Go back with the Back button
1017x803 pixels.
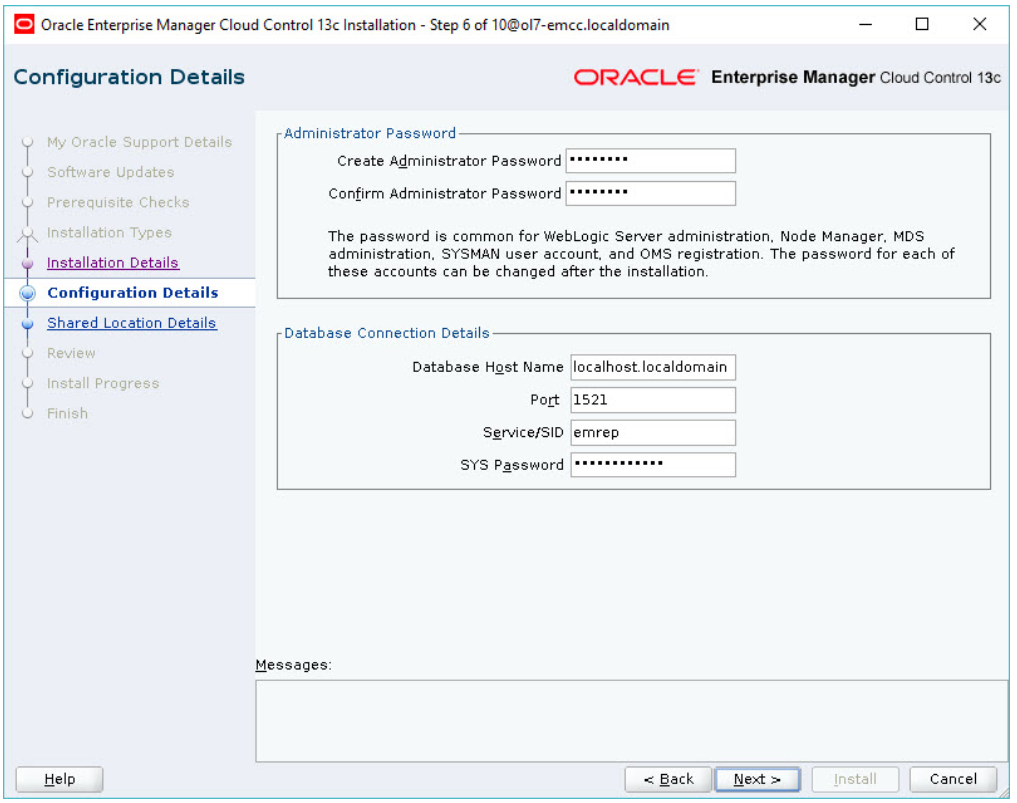coord(668,779)
